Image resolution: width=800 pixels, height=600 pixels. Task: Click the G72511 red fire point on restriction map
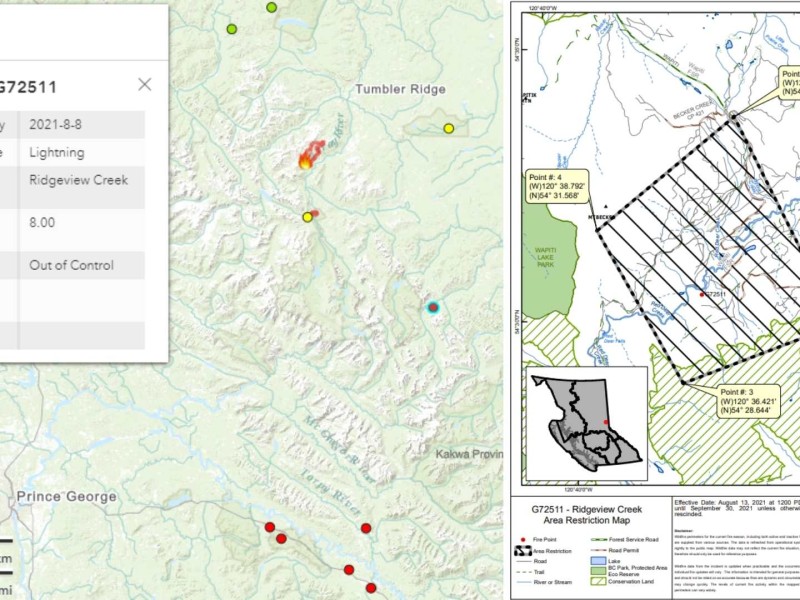tap(702, 294)
